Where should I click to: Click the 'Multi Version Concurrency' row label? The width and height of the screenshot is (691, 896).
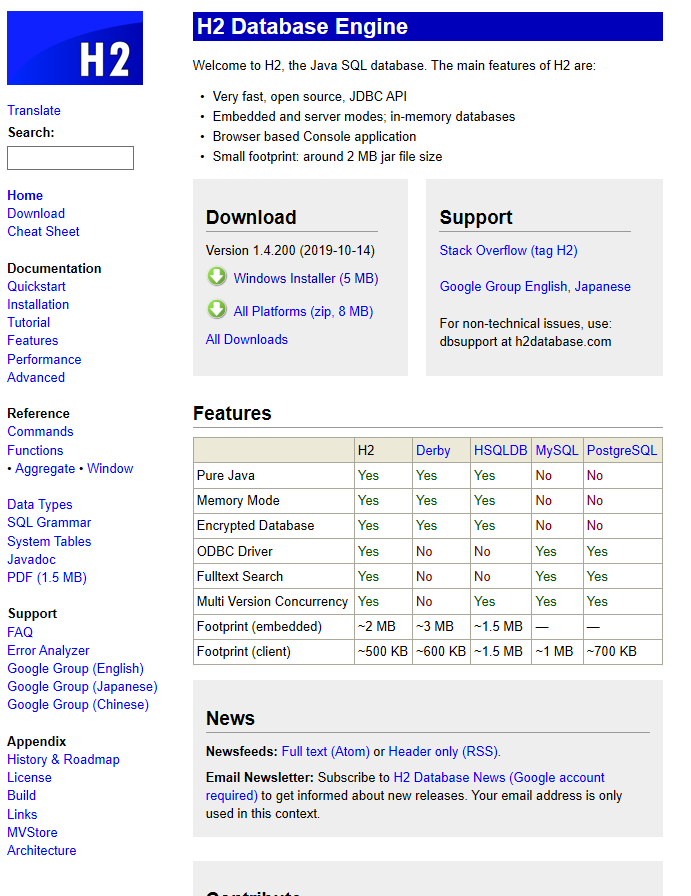coord(272,602)
